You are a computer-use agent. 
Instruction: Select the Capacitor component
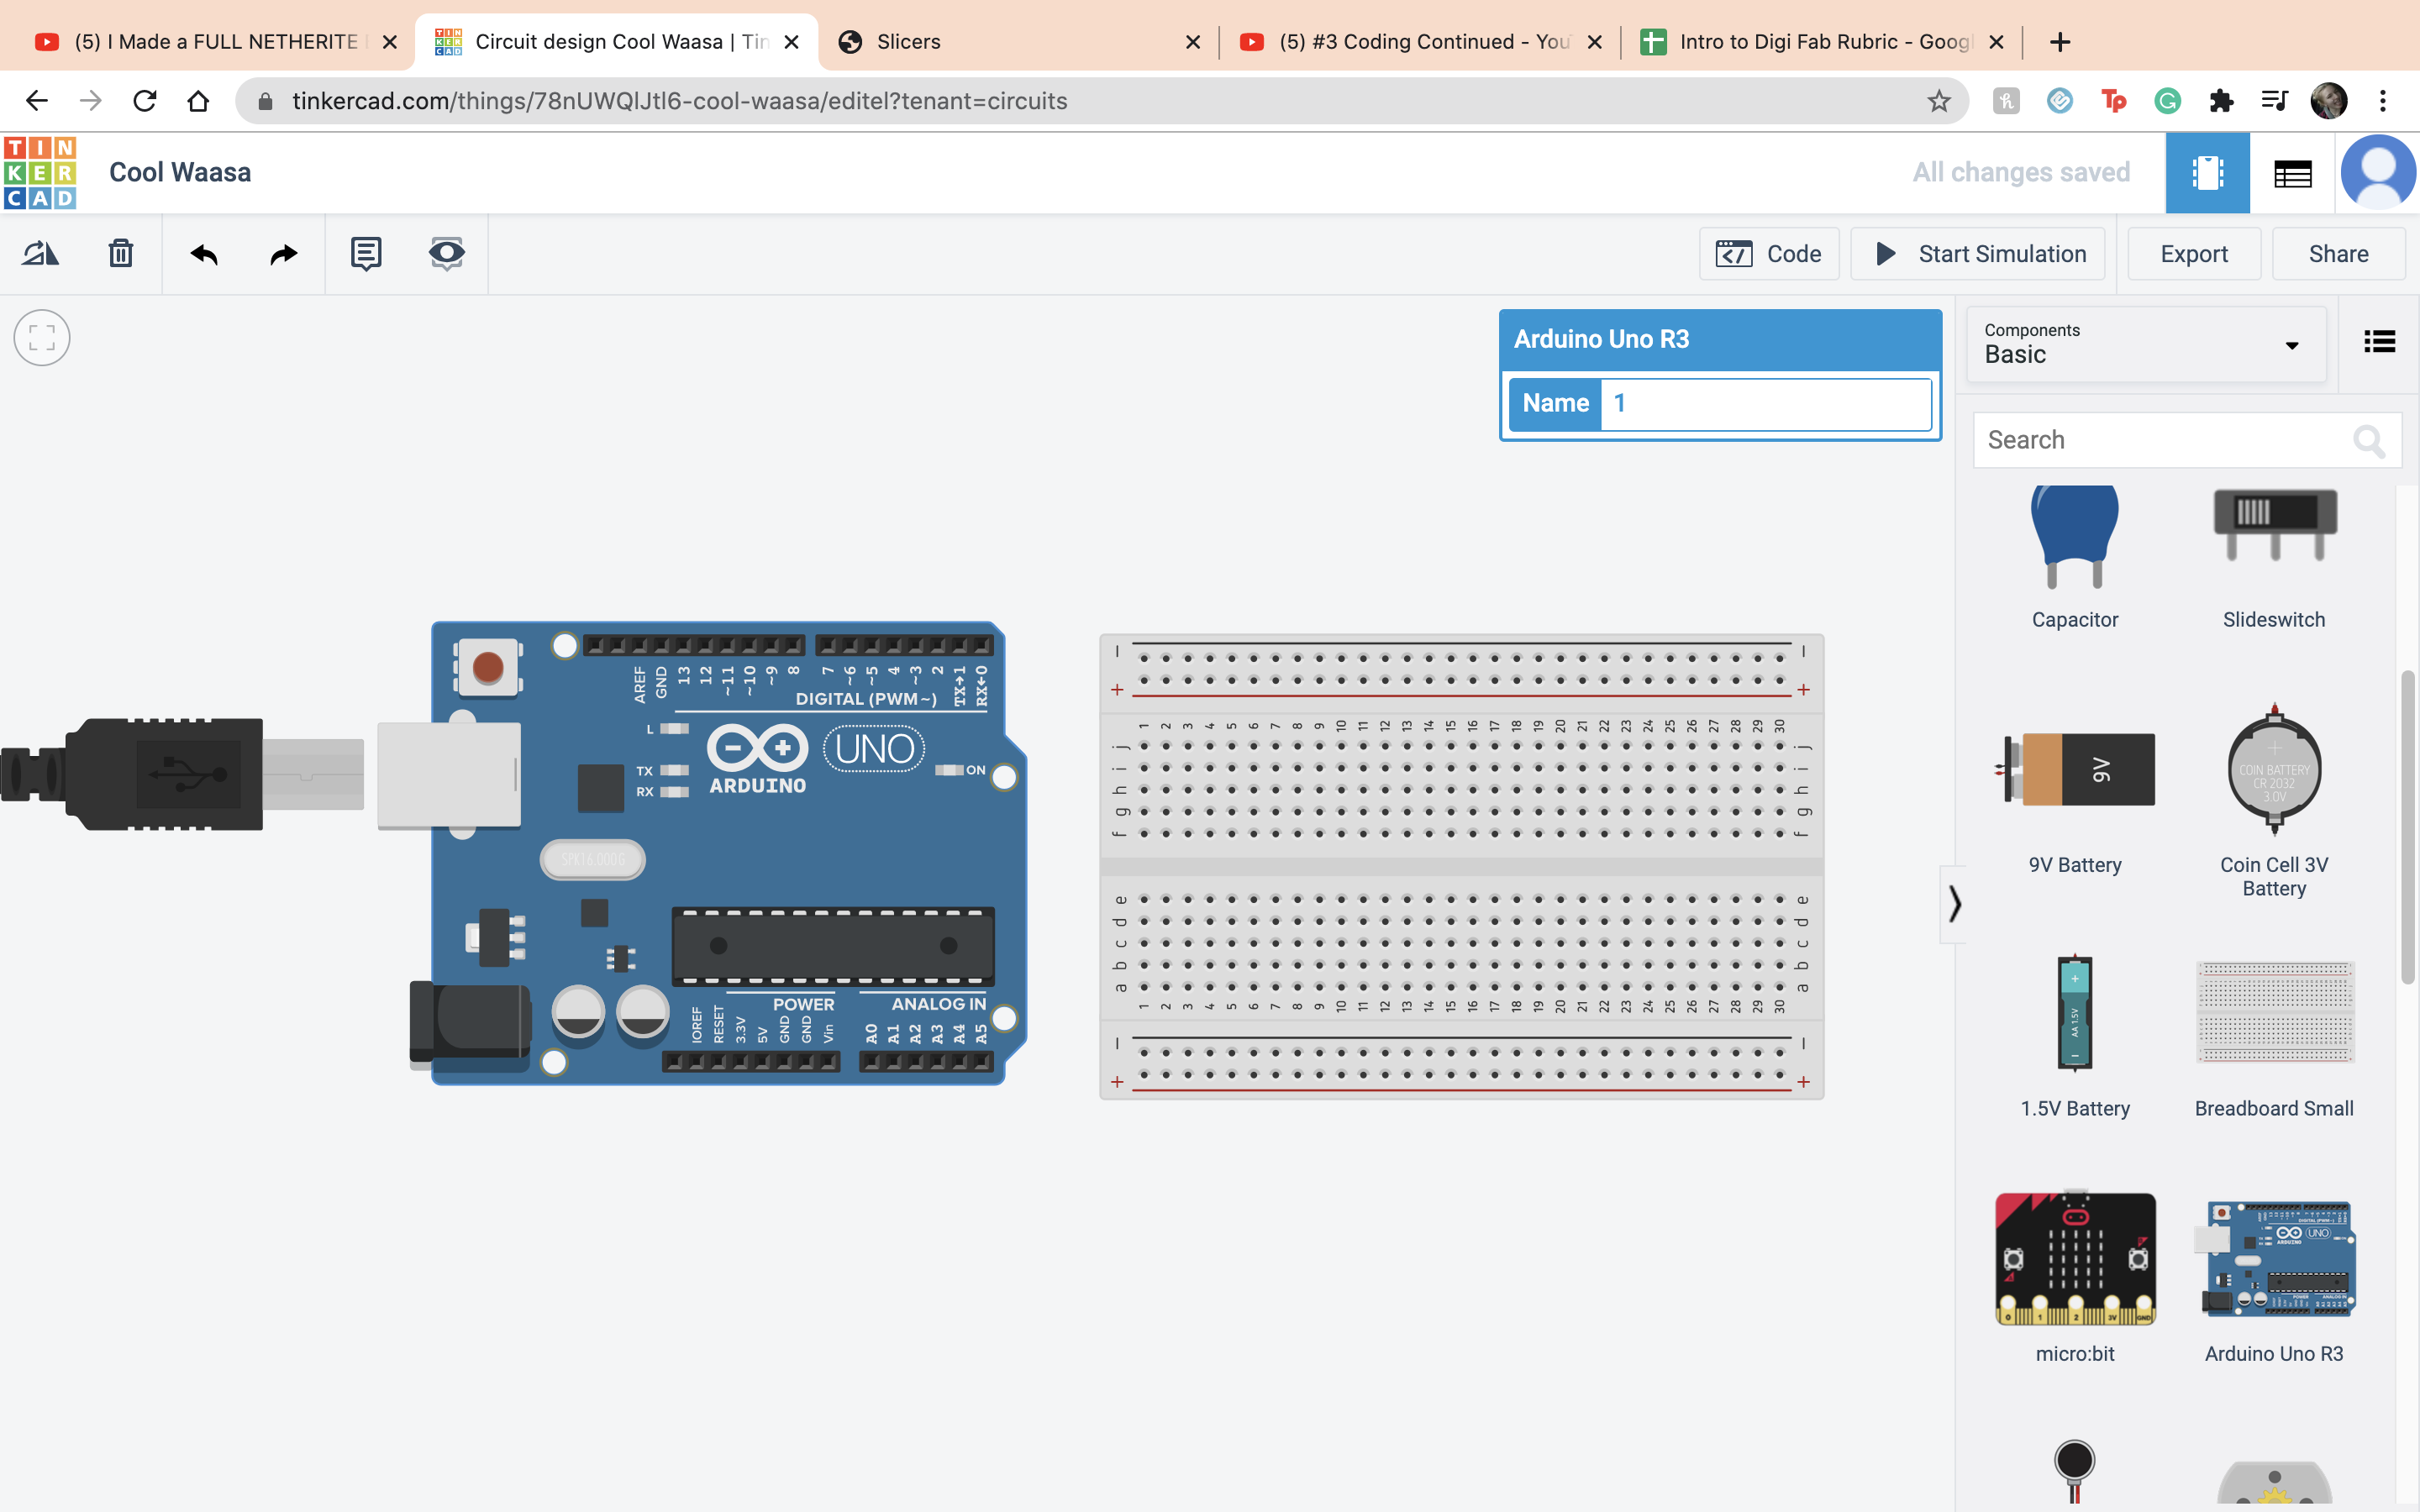point(2074,558)
